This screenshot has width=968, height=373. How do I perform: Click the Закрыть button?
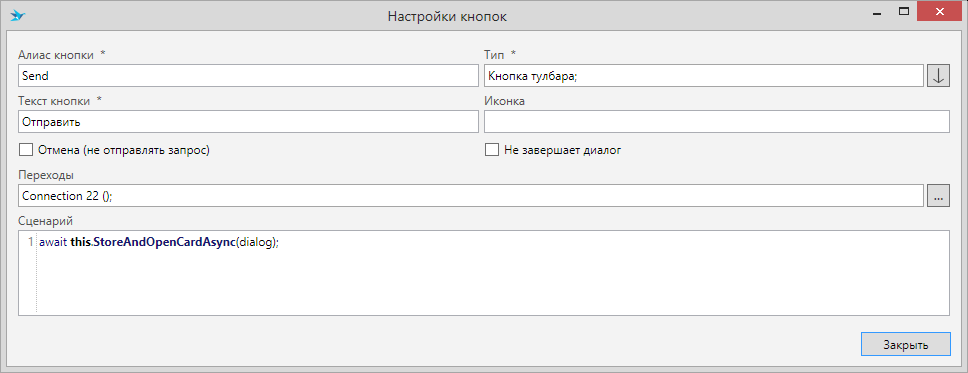pyautogui.click(x=906, y=345)
